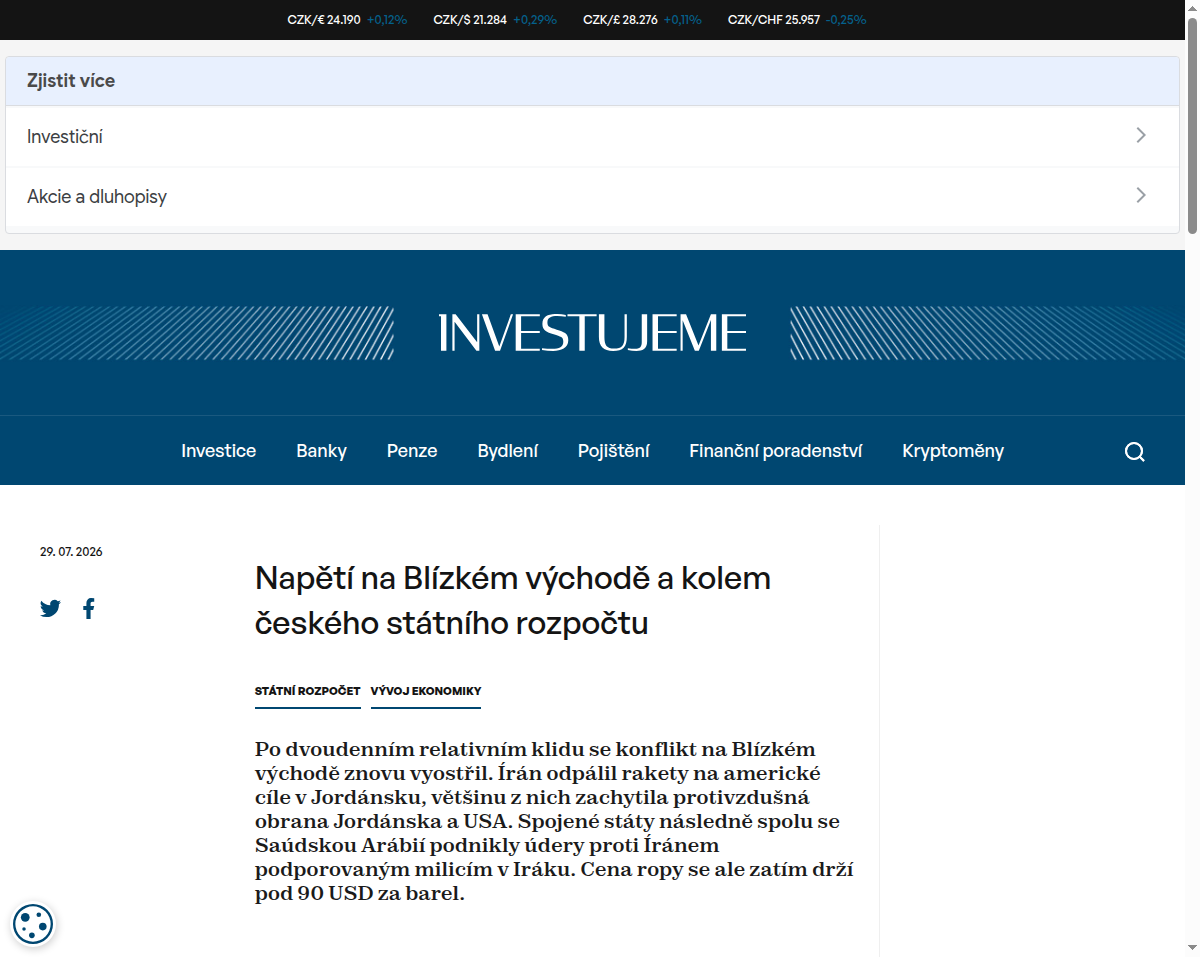The height and width of the screenshot is (957, 1200).
Task: Open the Finanční poradenství menu item
Action: [775, 451]
